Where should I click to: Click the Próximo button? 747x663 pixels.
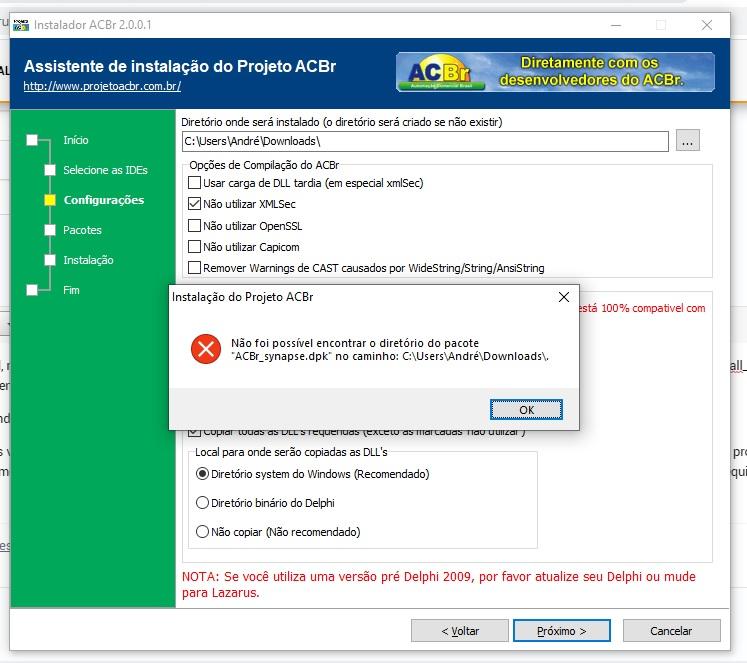point(562,631)
